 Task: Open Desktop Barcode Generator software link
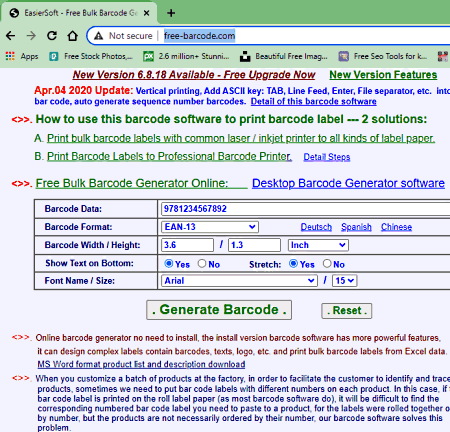[348, 183]
